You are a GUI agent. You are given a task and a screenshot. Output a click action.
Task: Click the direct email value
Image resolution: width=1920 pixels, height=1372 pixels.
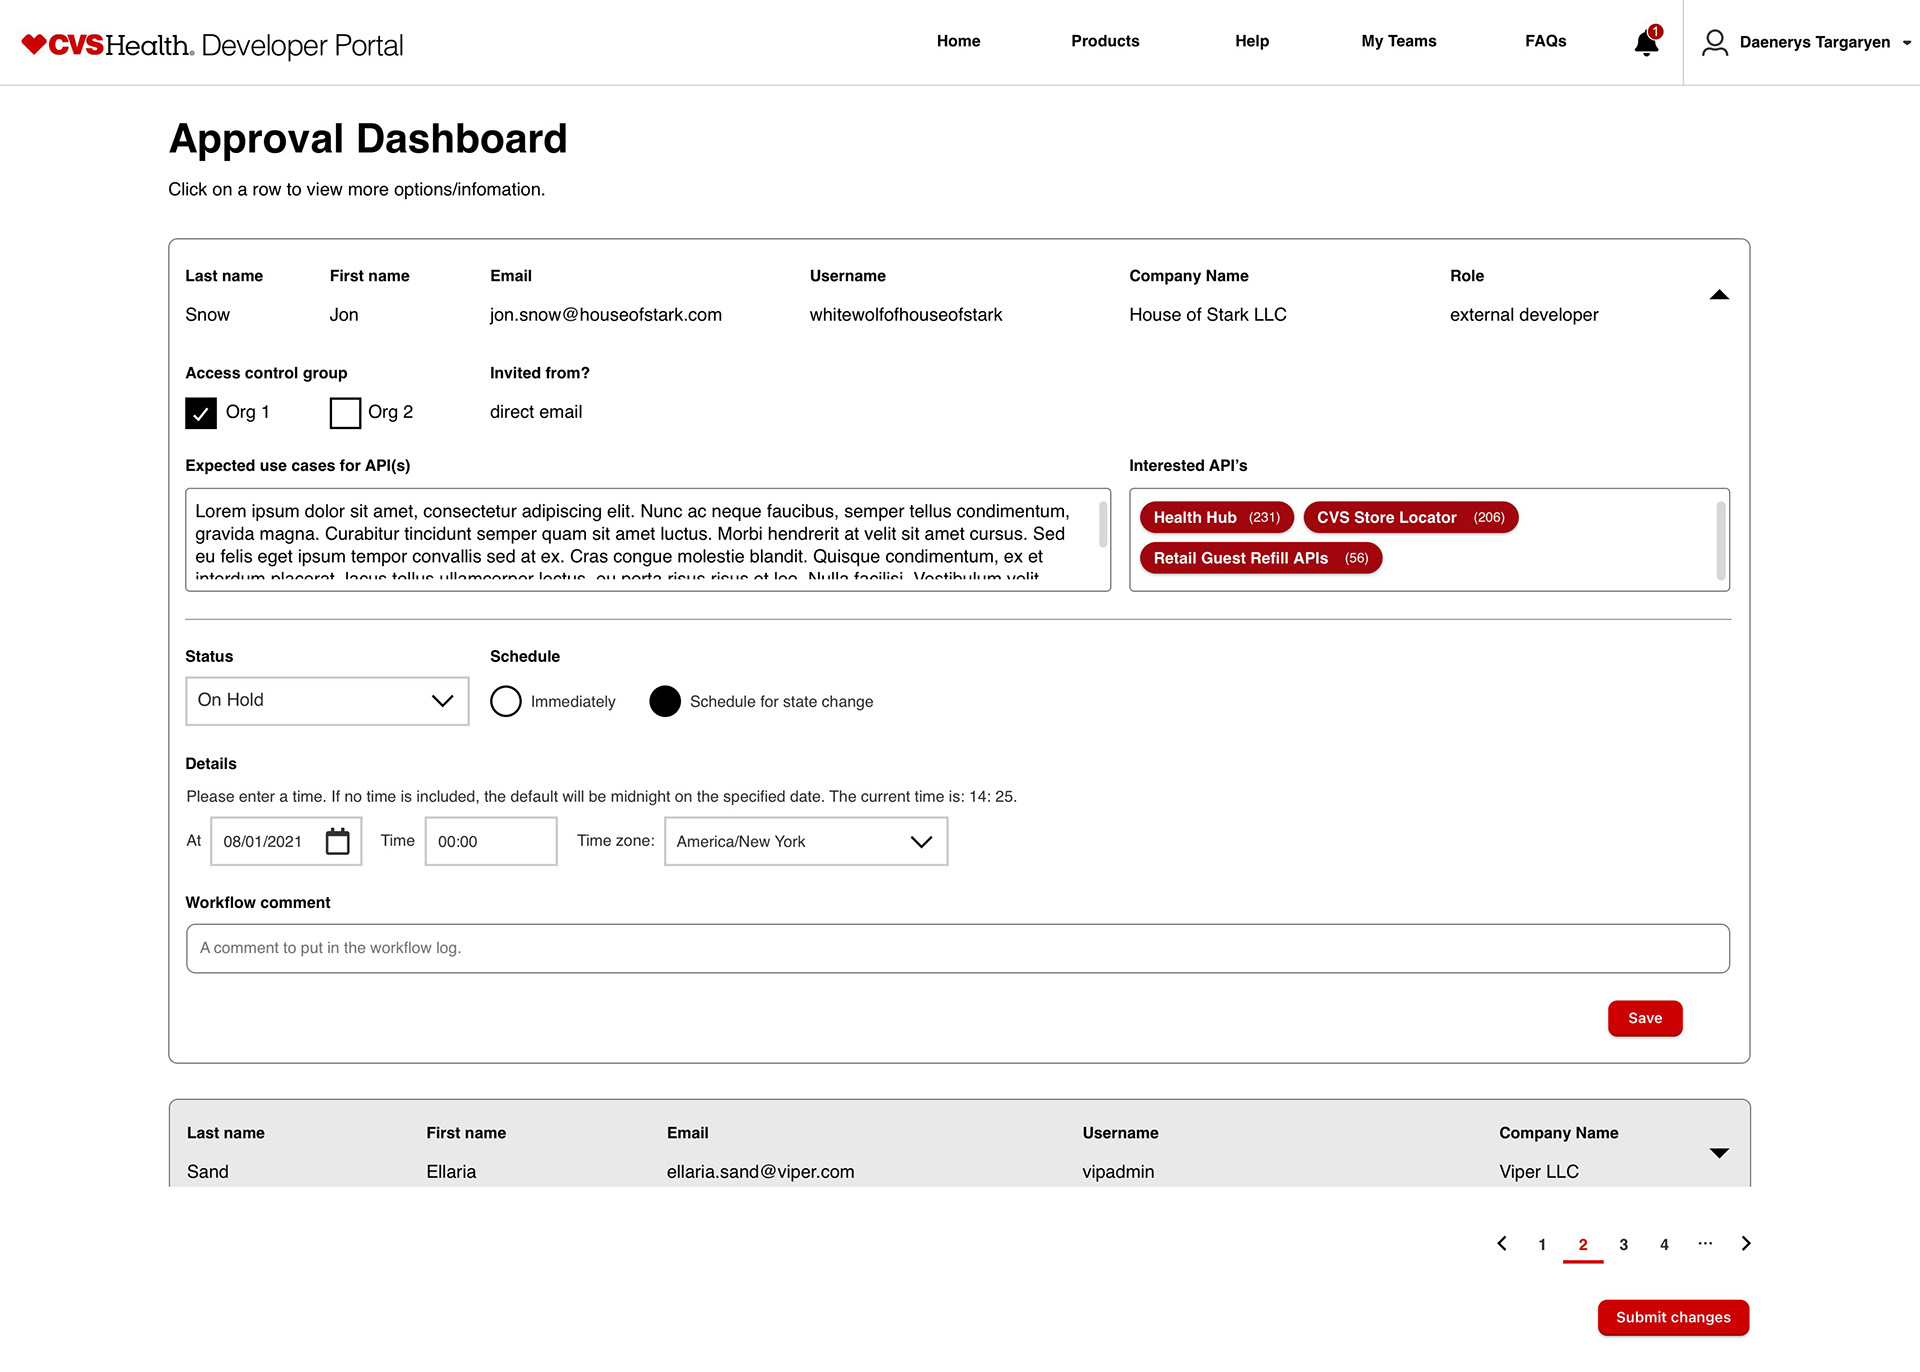tap(535, 412)
